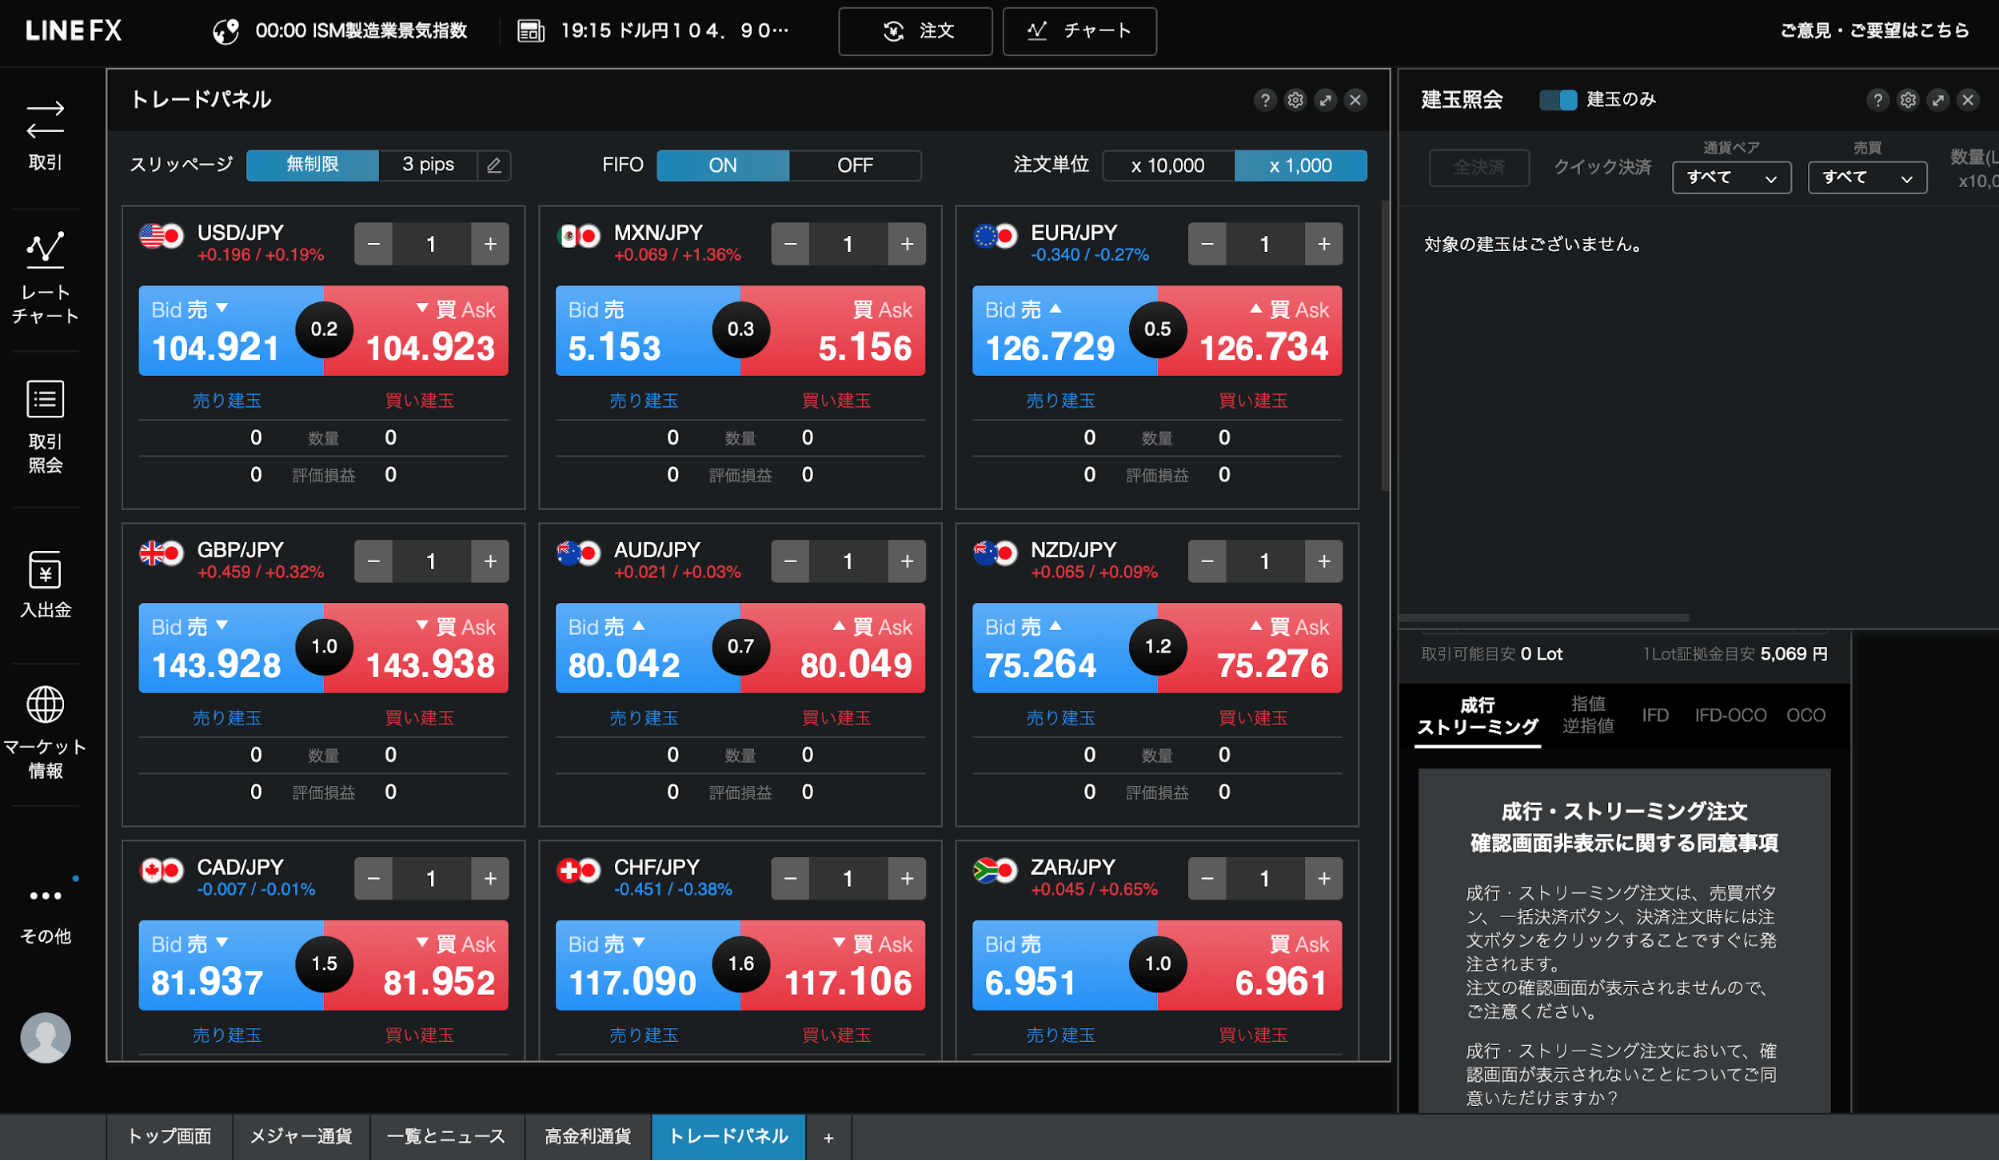Image resolution: width=1999 pixels, height=1161 pixels.
Task: Click the MXN/JPY quantity field
Action: click(x=848, y=244)
